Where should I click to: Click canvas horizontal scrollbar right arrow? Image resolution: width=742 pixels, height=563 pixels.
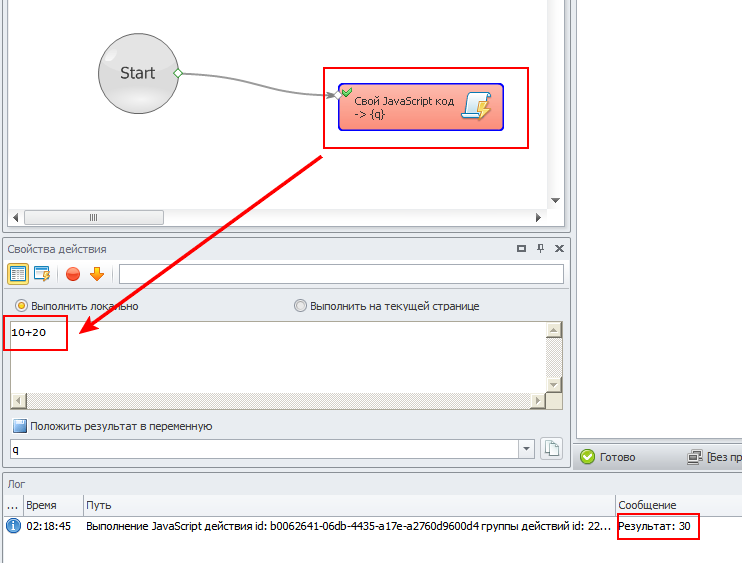click(x=538, y=218)
